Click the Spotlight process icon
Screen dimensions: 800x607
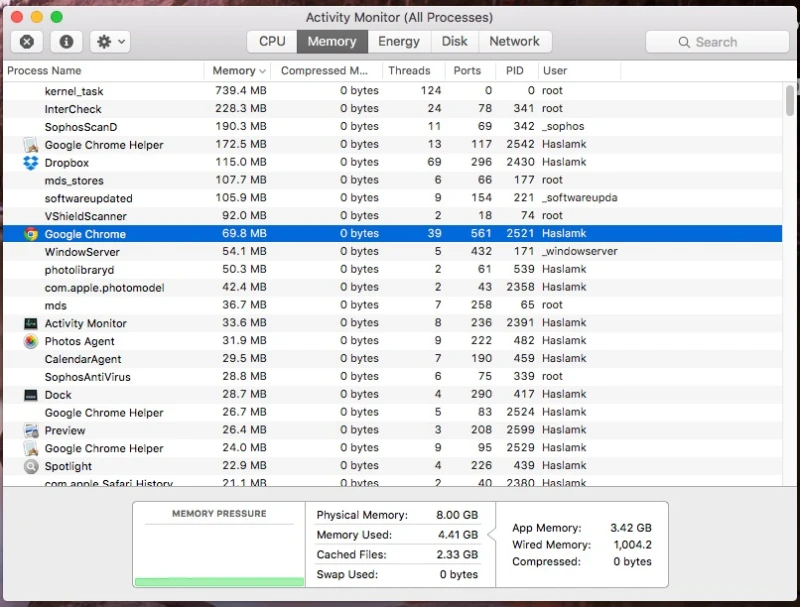[31, 466]
